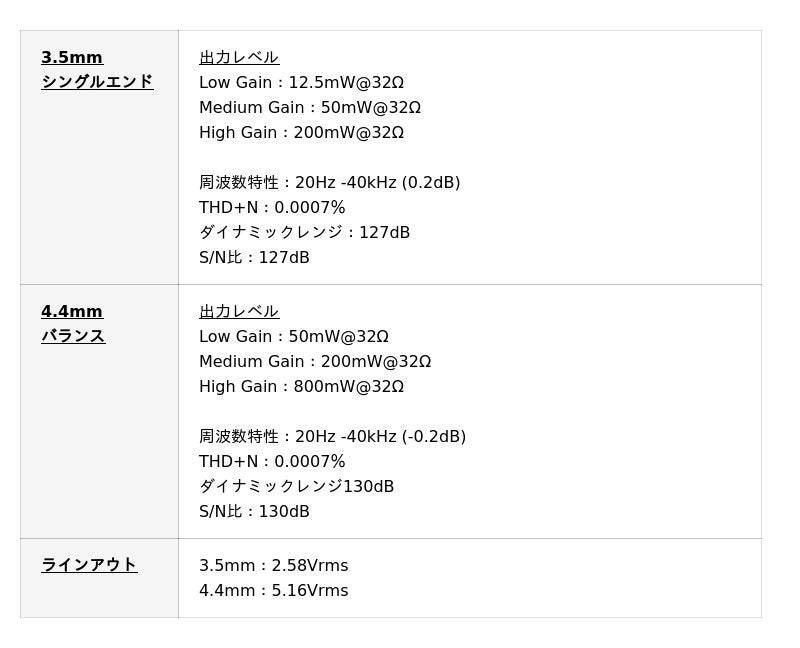Open the ラインアウト heading
Screen dimensions: 800x648
point(89,566)
